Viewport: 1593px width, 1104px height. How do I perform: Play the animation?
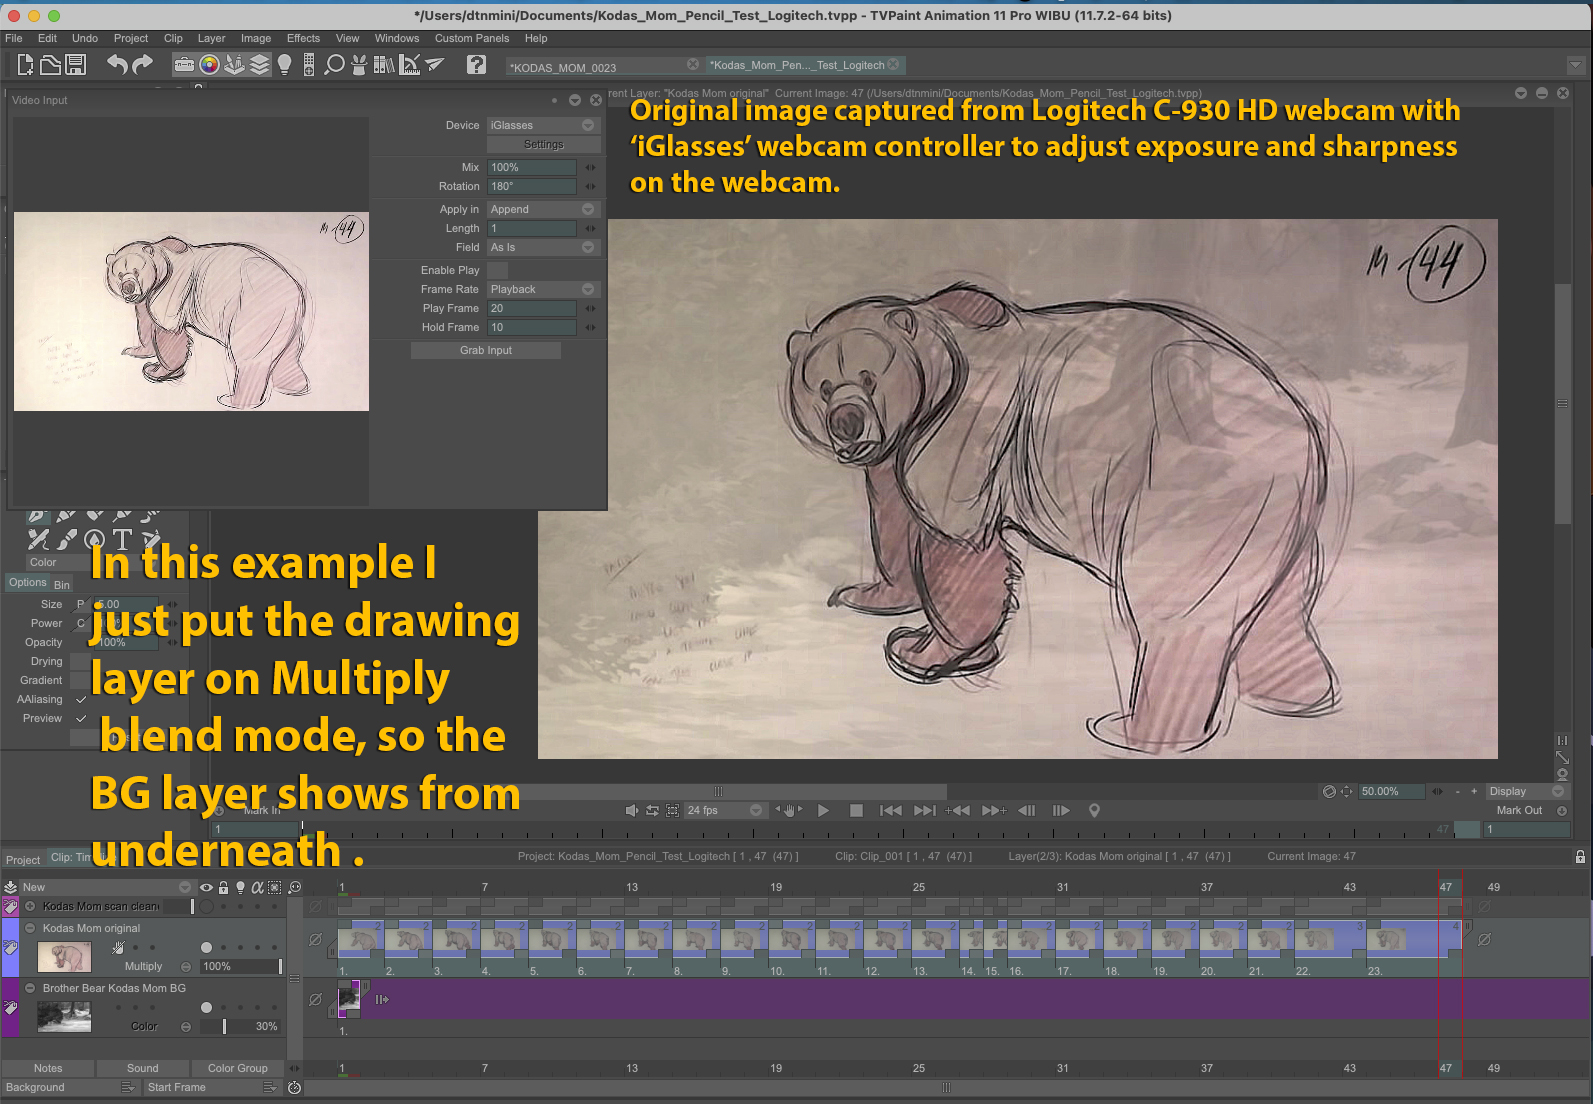click(823, 810)
